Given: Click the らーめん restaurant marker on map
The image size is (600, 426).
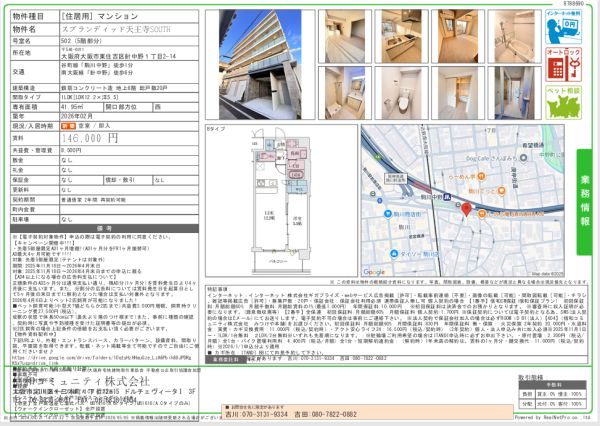Looking at the screenshot, I should (x=482, y=176).
